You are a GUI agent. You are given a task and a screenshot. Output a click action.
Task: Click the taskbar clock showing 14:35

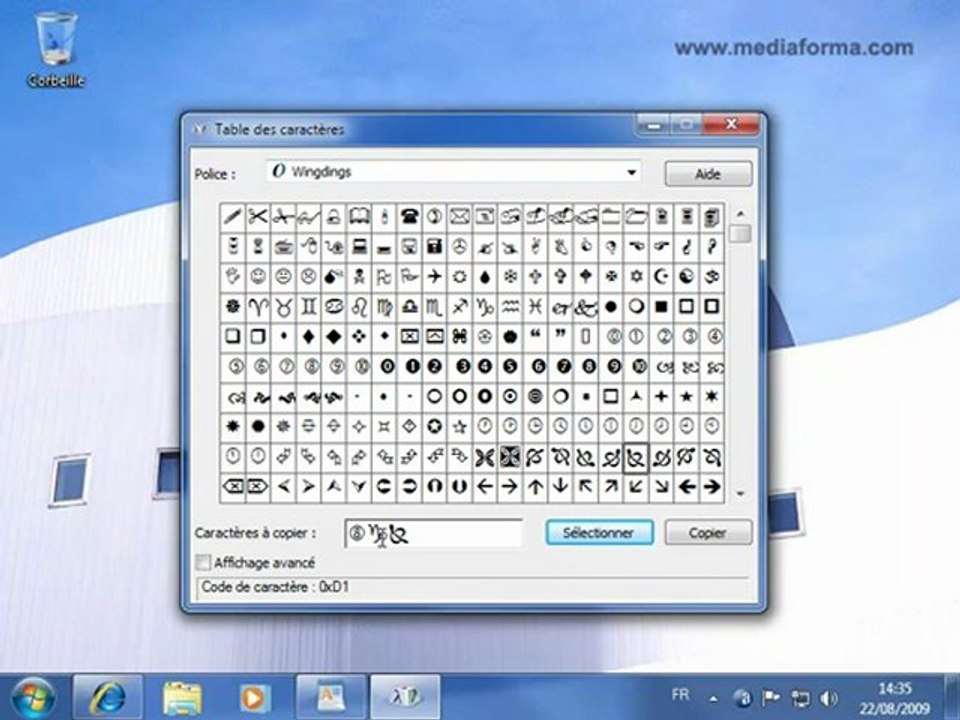coord(894,699)
